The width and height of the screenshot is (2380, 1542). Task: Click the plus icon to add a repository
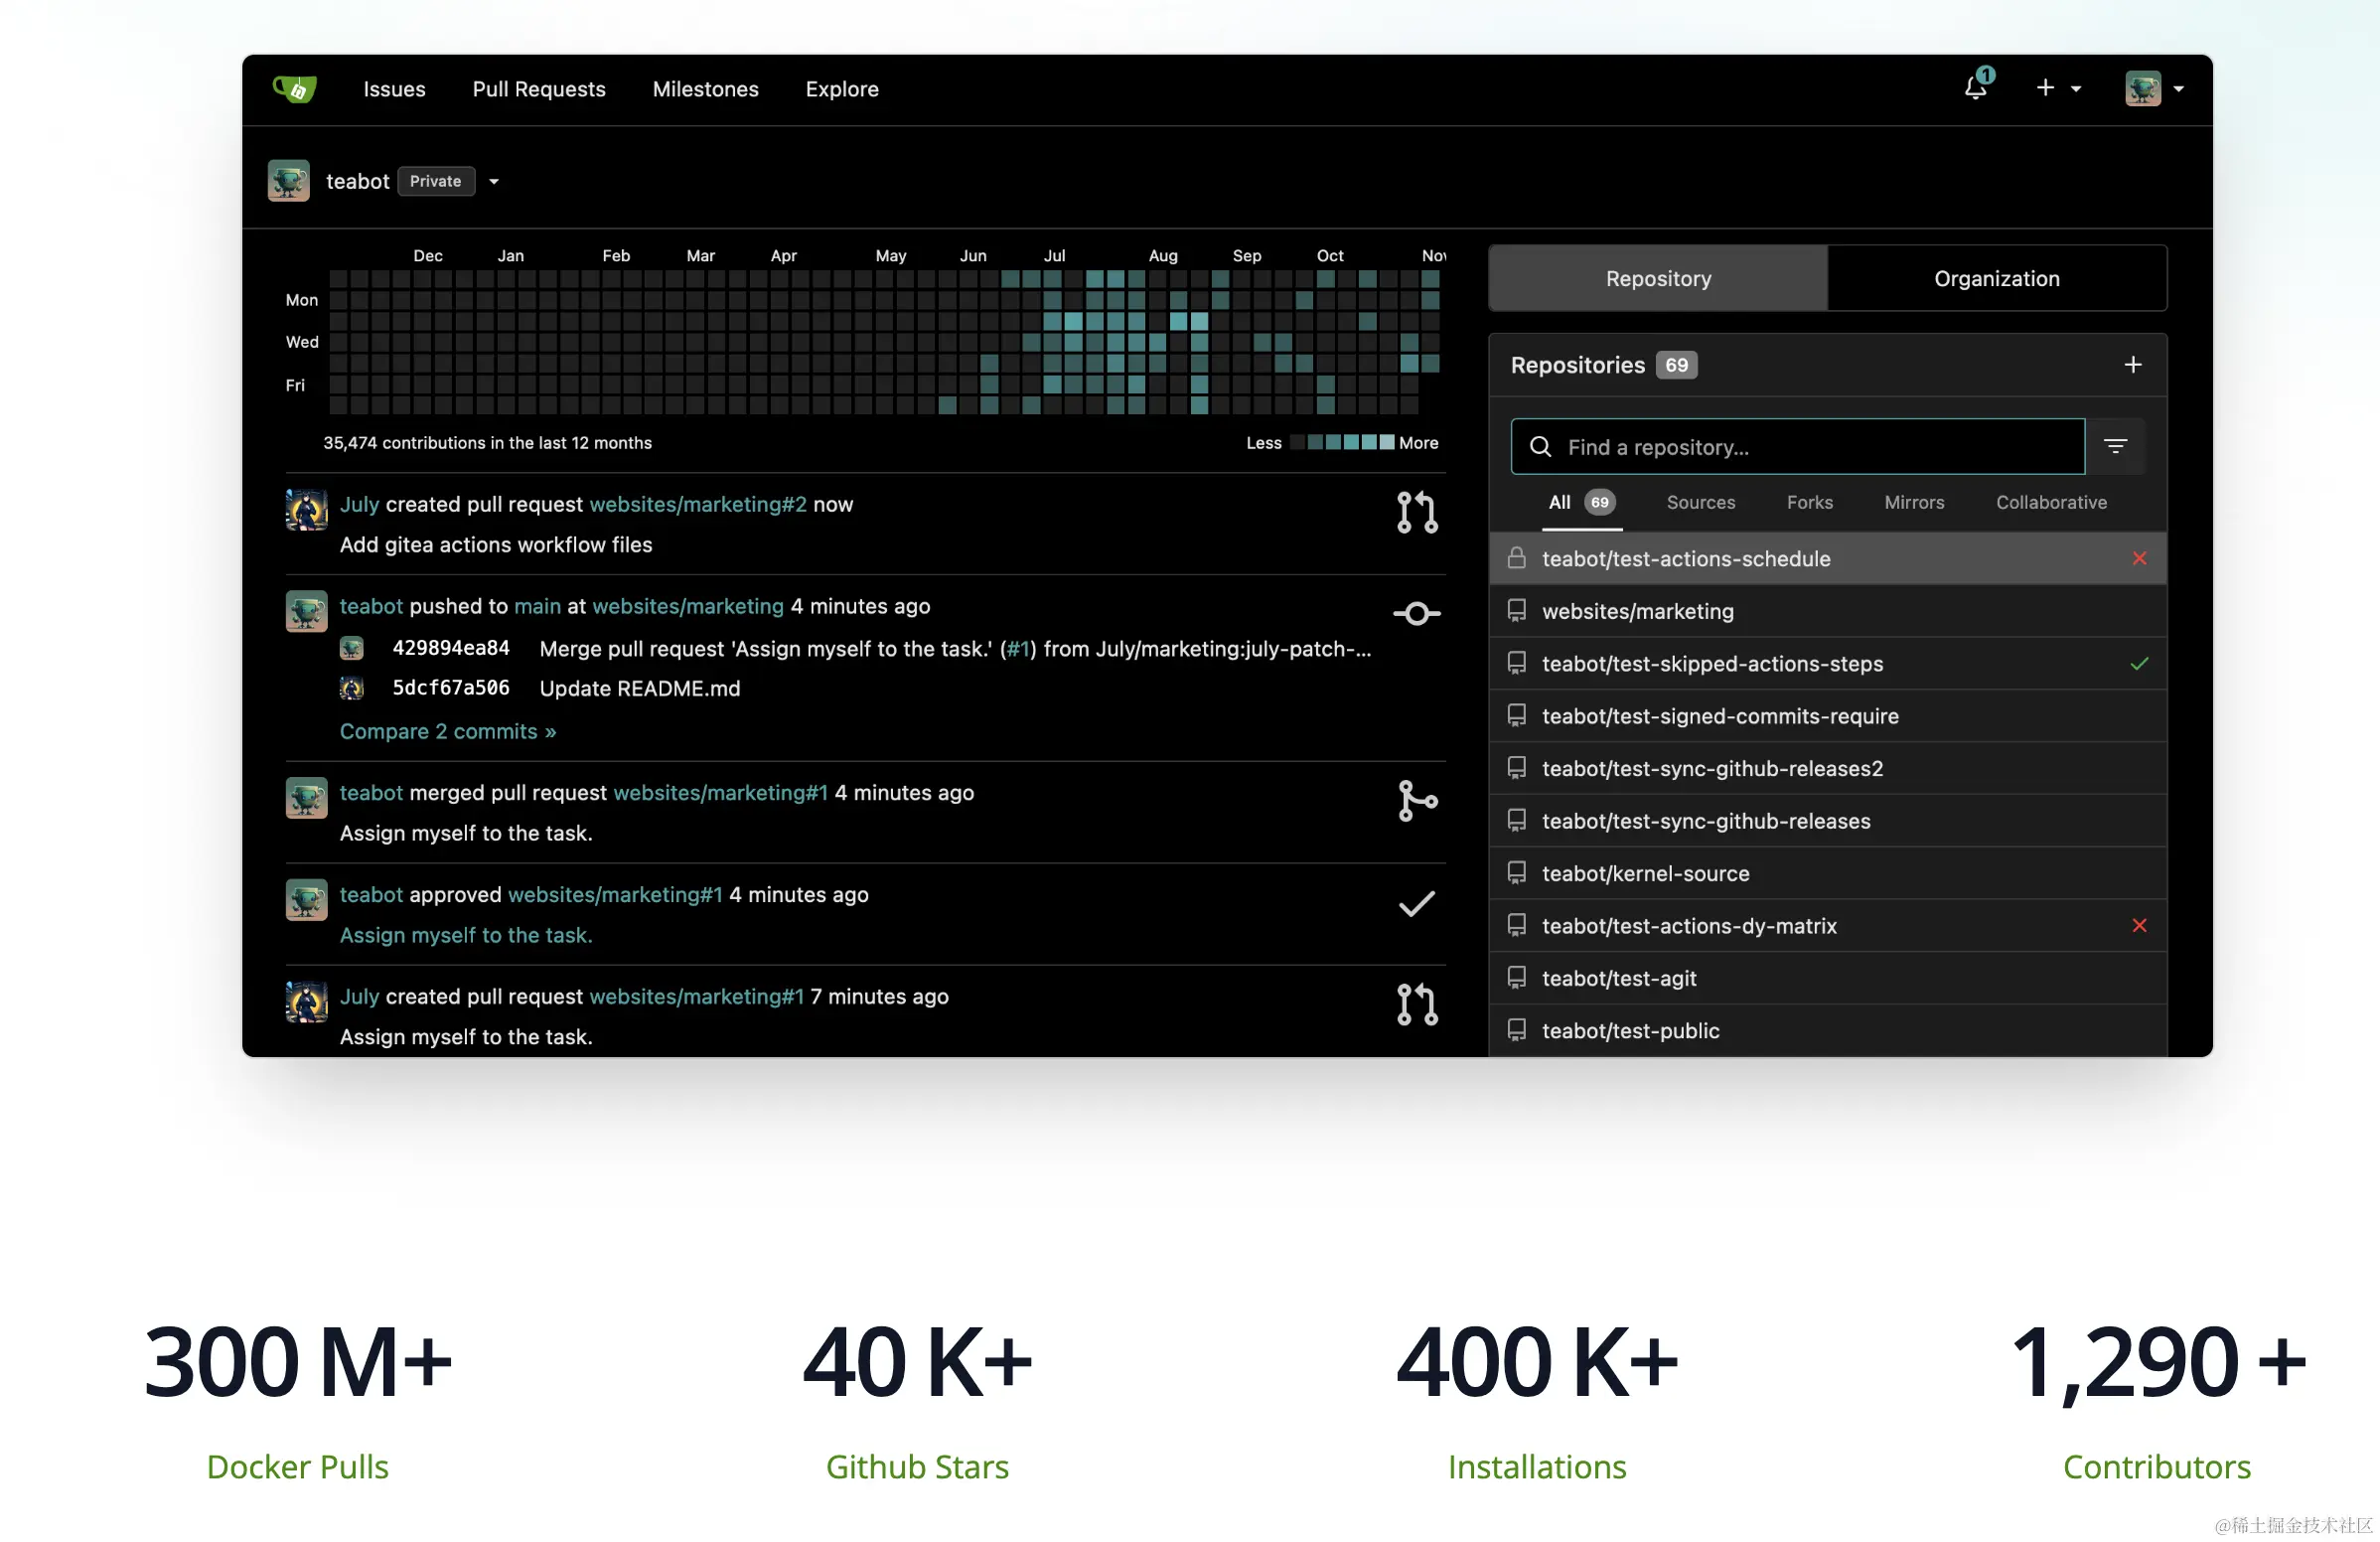2132,365
